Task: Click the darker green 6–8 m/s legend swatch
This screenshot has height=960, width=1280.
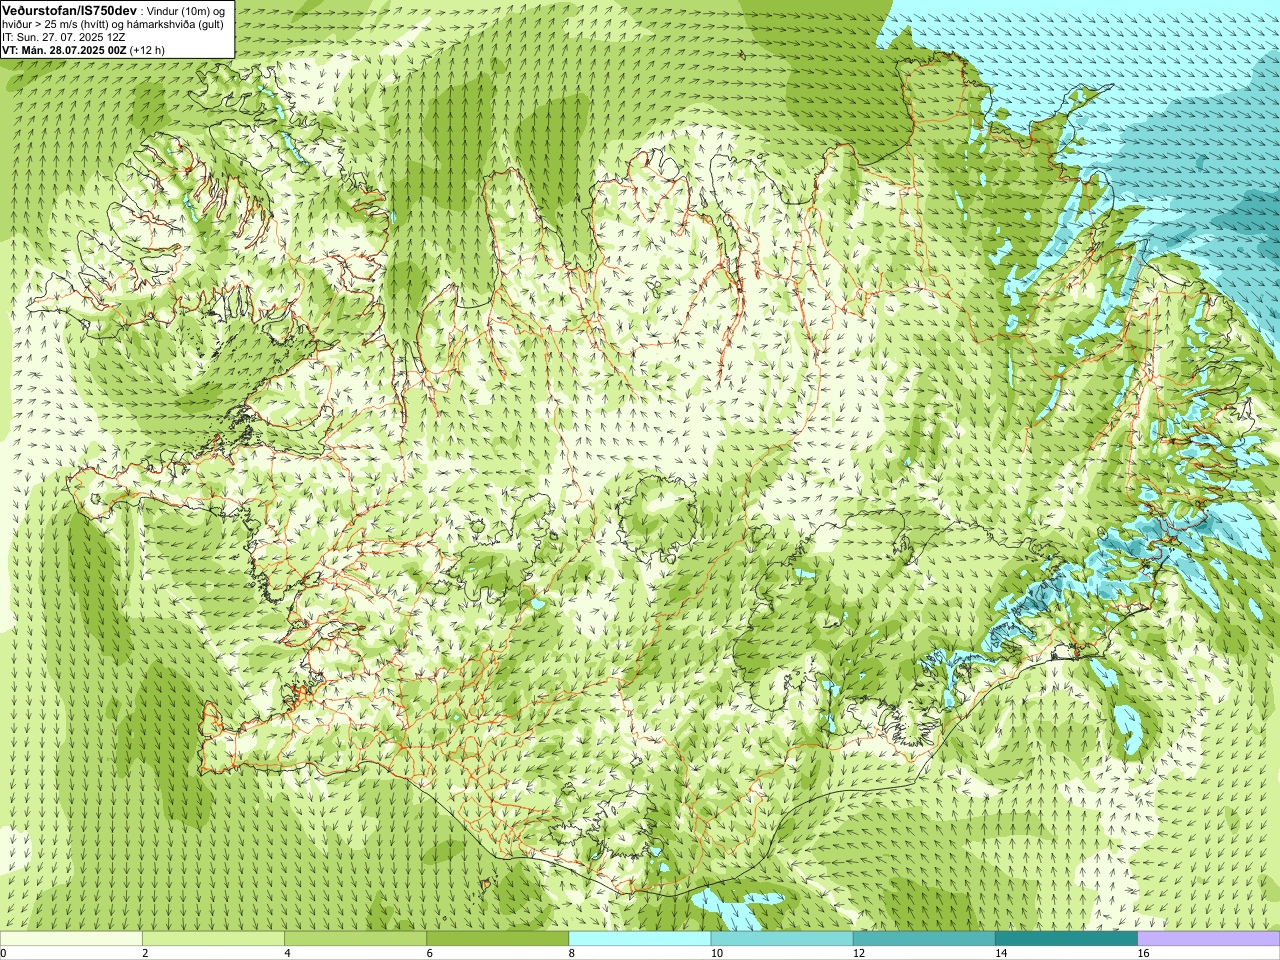Action: [498, 939]
